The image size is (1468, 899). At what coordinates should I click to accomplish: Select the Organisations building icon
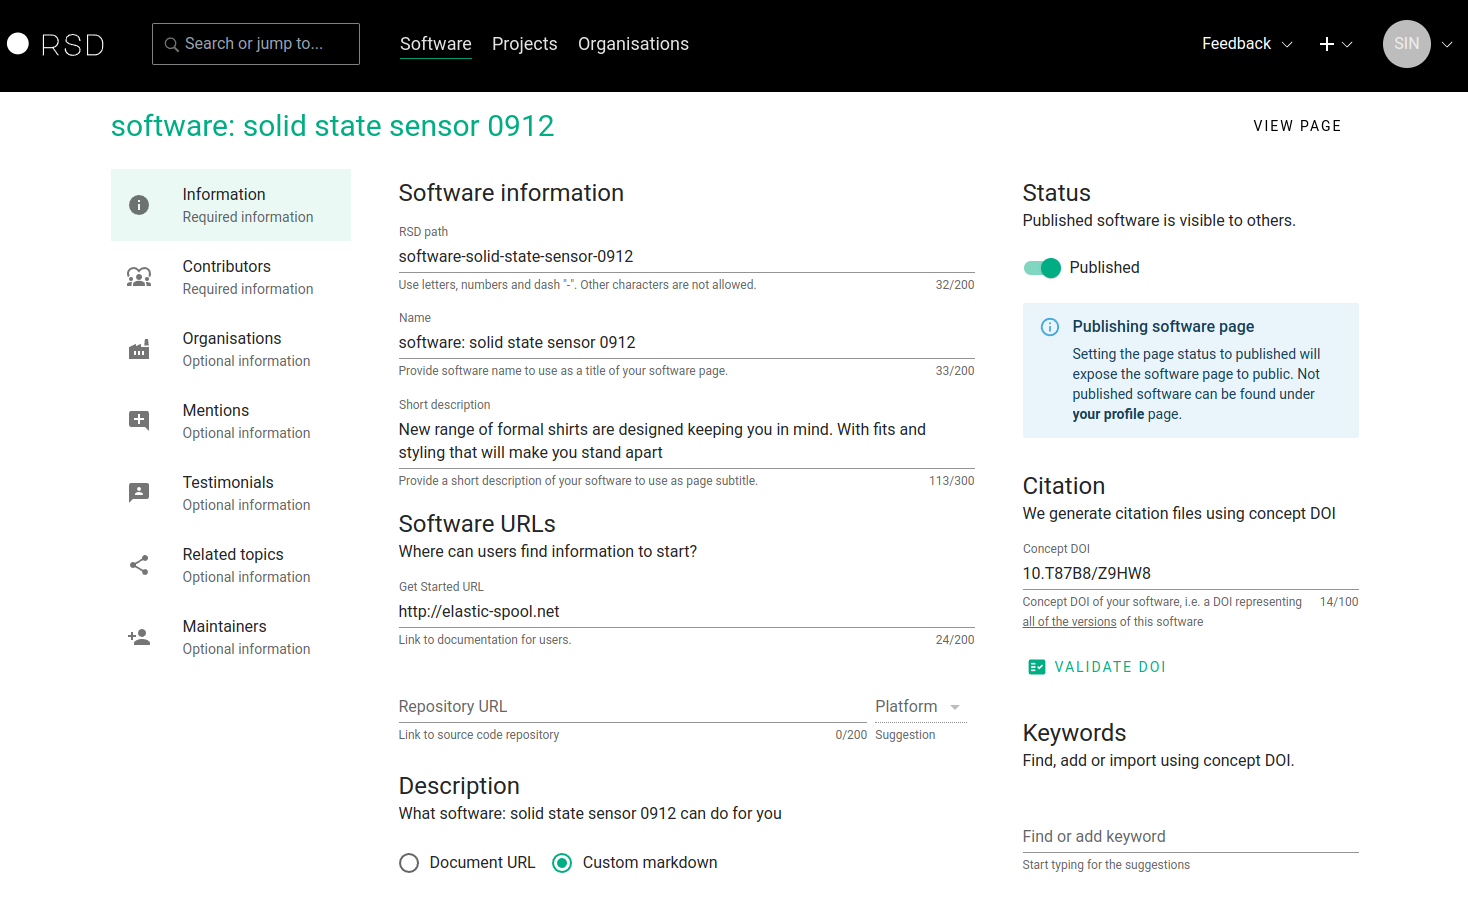coord(139,349)
